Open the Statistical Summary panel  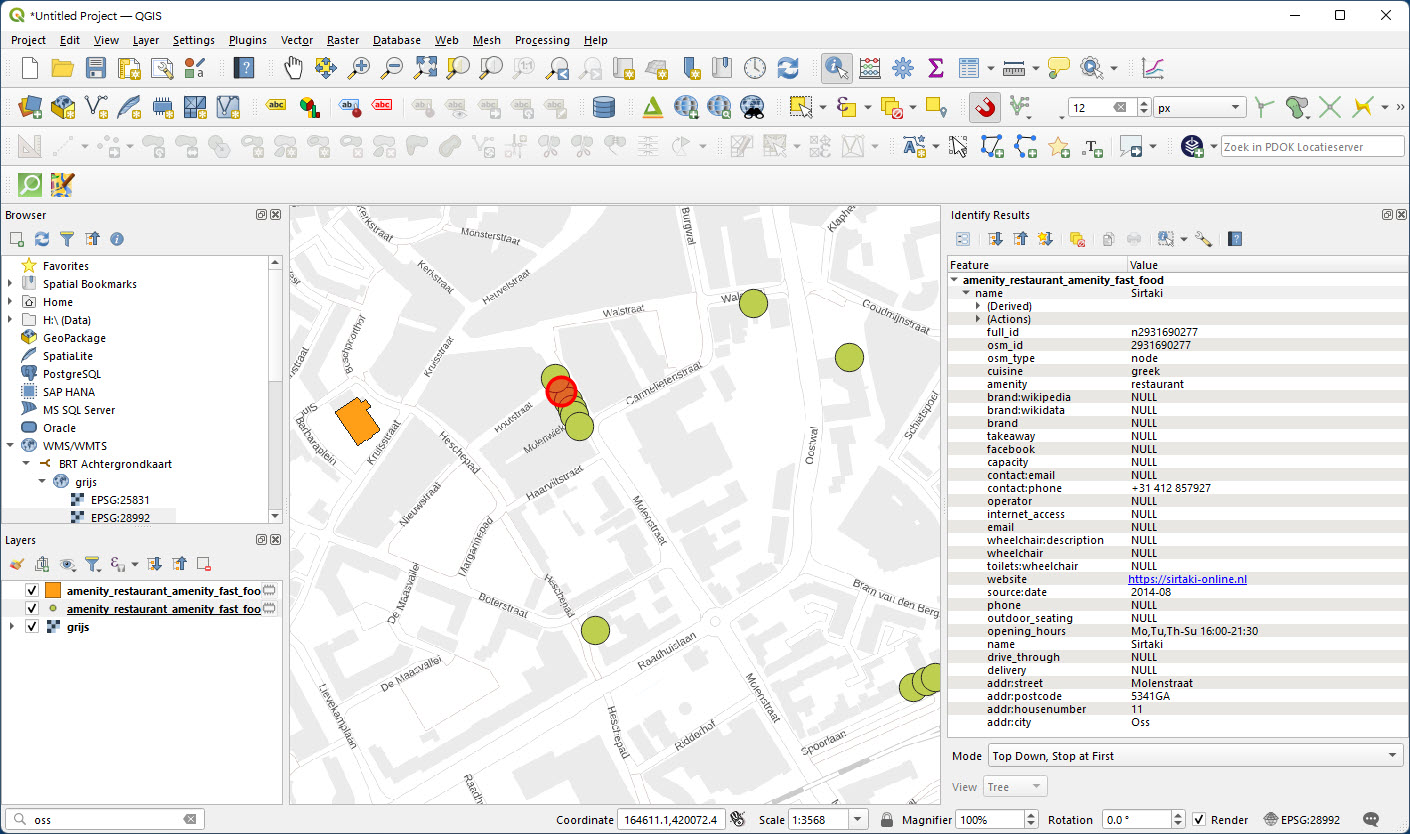pos(935,68)
